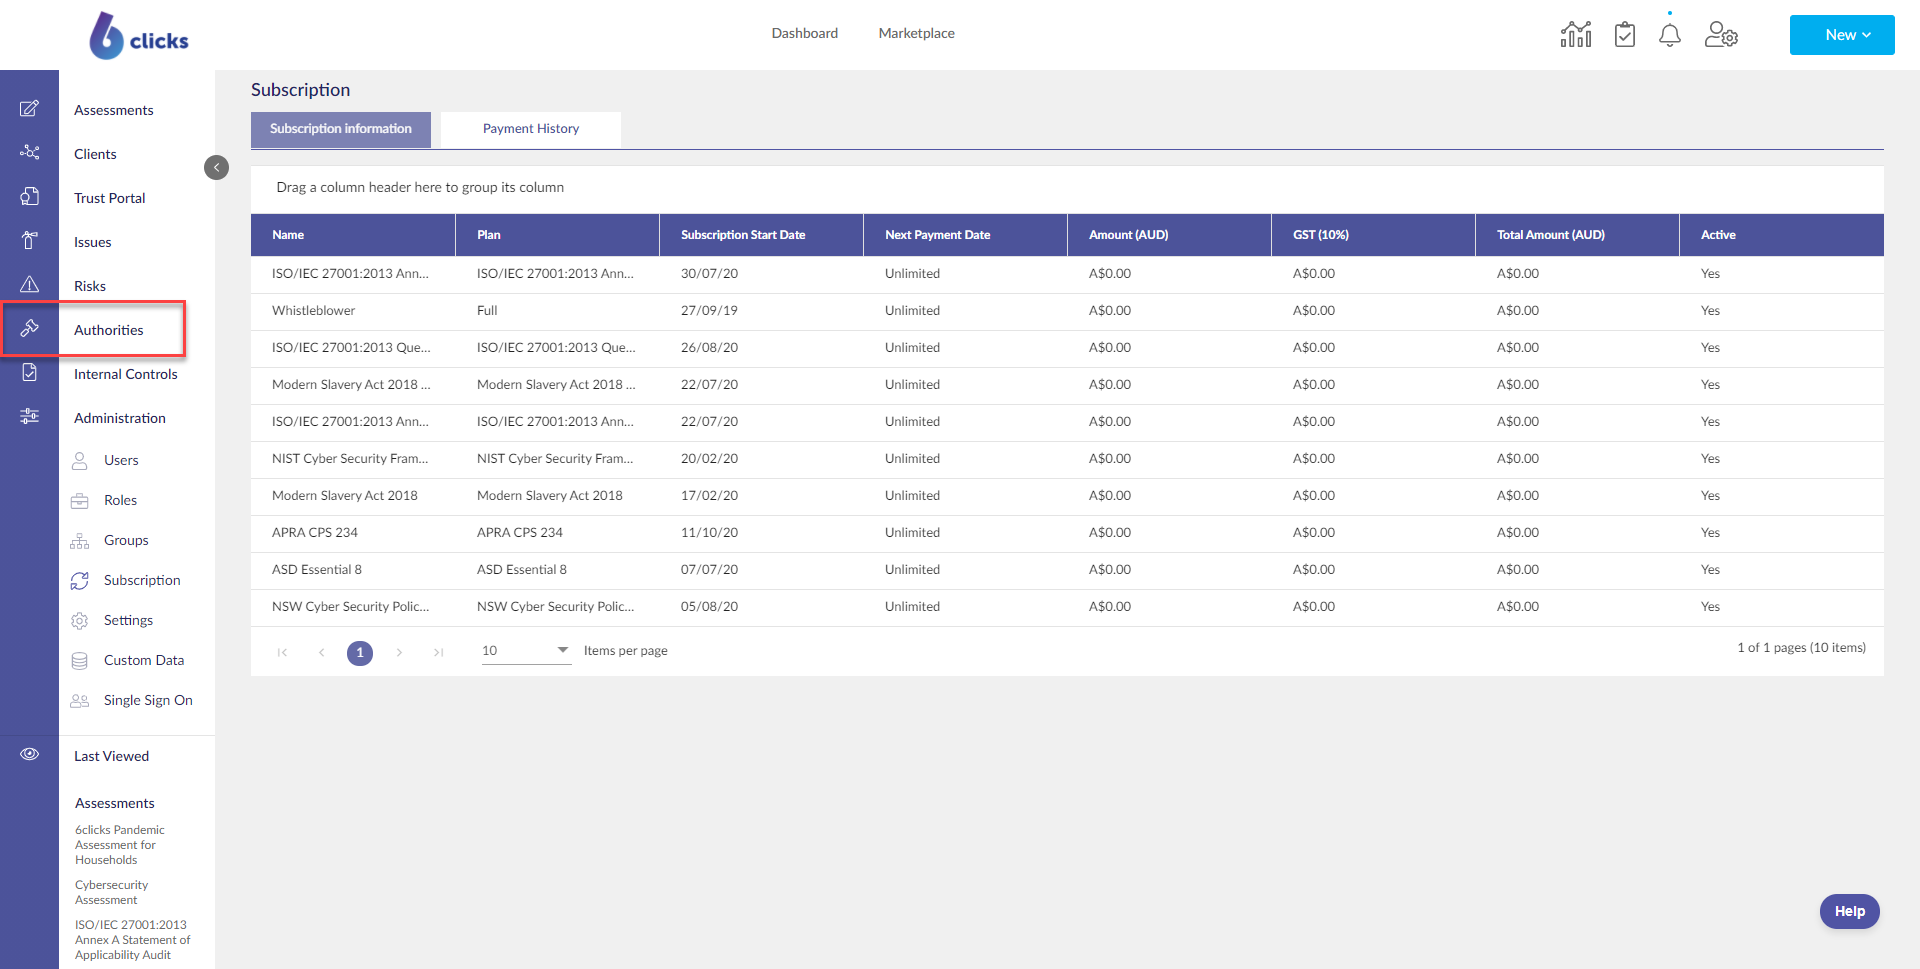The width and height of the screenshot is (1920, 969).
Task: Open ISO/IEC 27001:2013 Annex A Statement link
Action: 132,940
